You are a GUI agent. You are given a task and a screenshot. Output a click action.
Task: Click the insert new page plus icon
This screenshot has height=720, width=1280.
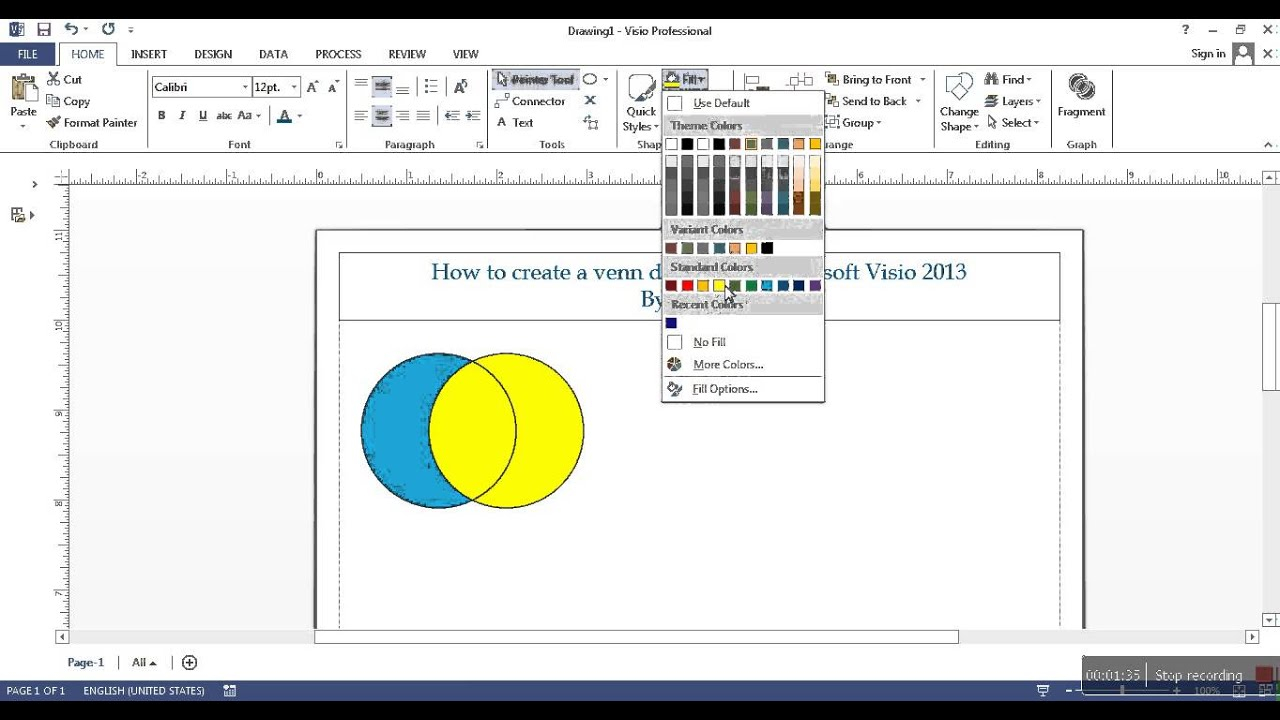pyautogui.click(x=189, y=662)
